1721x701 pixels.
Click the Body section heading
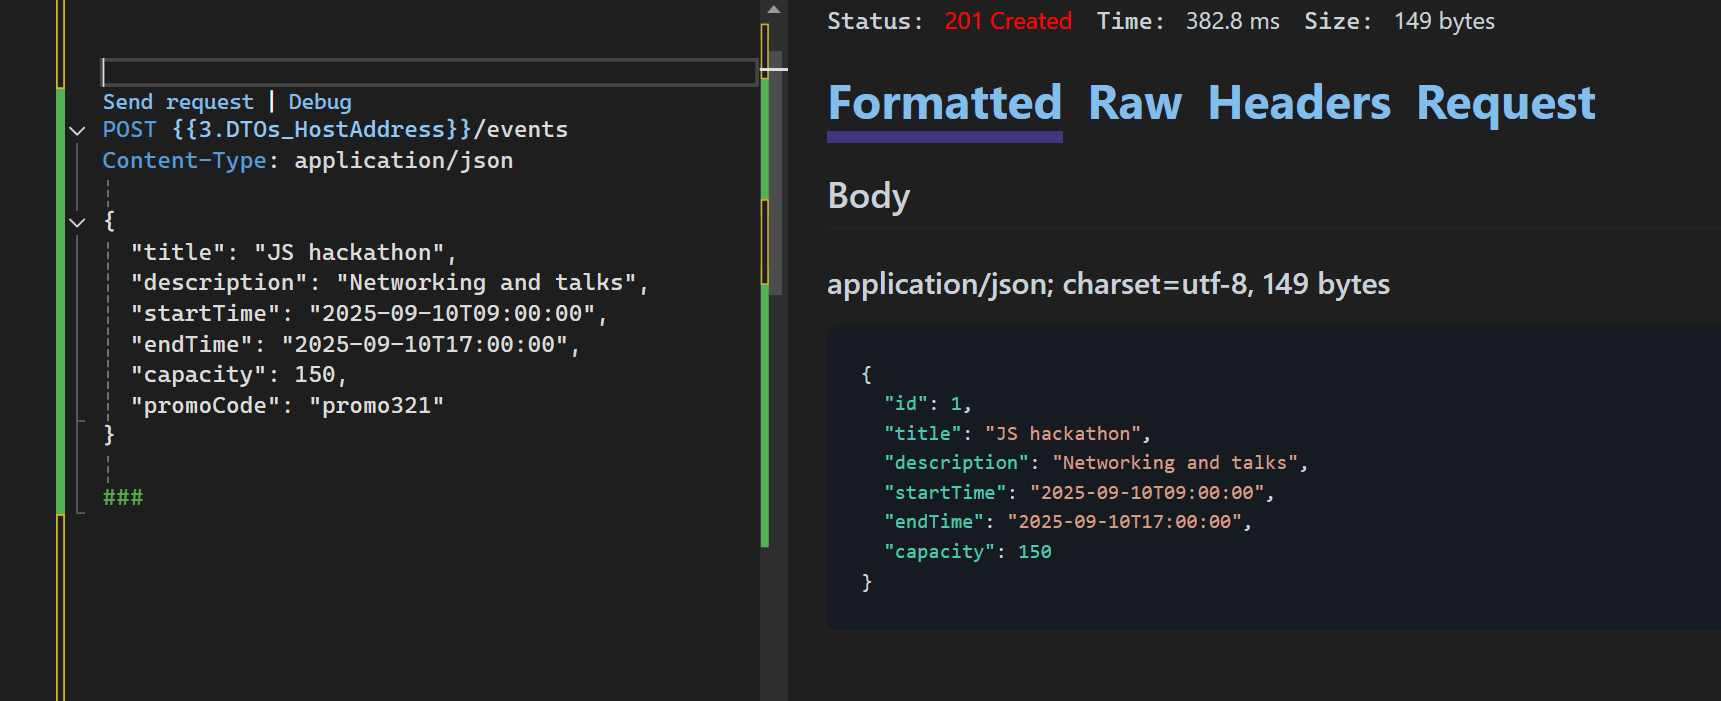(869, 196)
